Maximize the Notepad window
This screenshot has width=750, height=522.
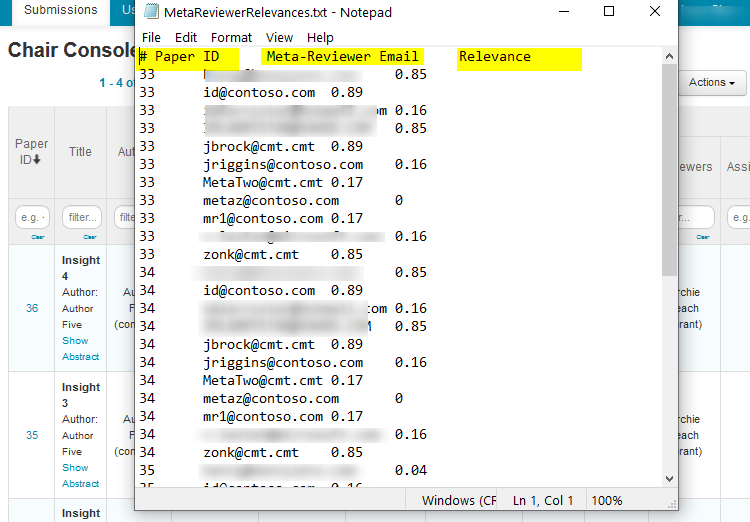[x=609, y=12]
